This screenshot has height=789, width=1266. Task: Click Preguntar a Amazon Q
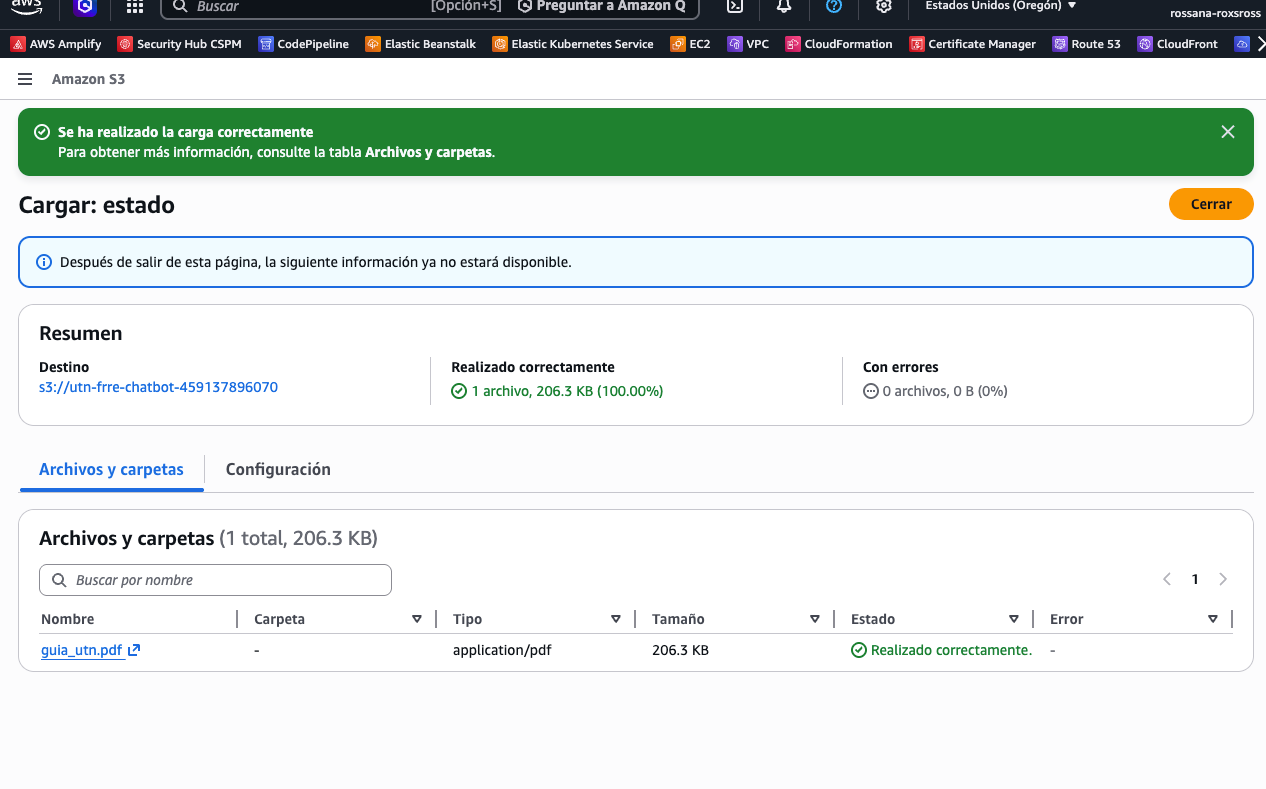click(x=602, y=6)
